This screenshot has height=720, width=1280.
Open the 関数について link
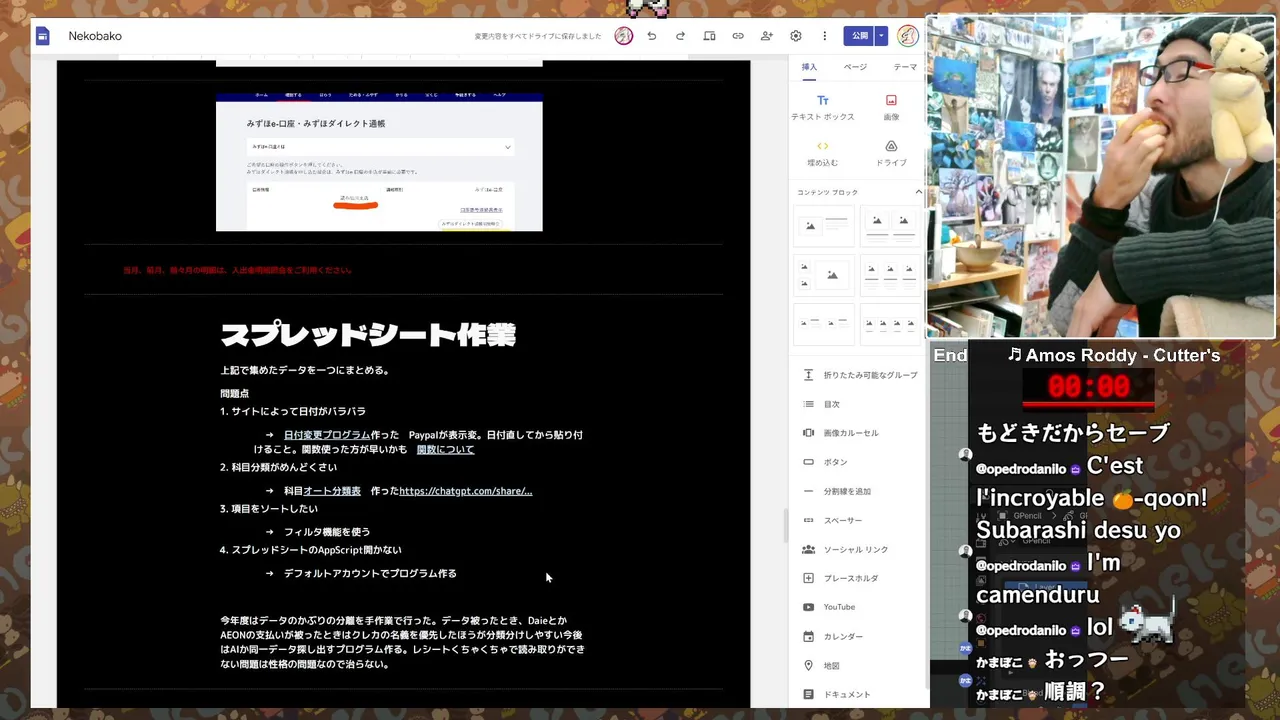[x=445, y=449]
